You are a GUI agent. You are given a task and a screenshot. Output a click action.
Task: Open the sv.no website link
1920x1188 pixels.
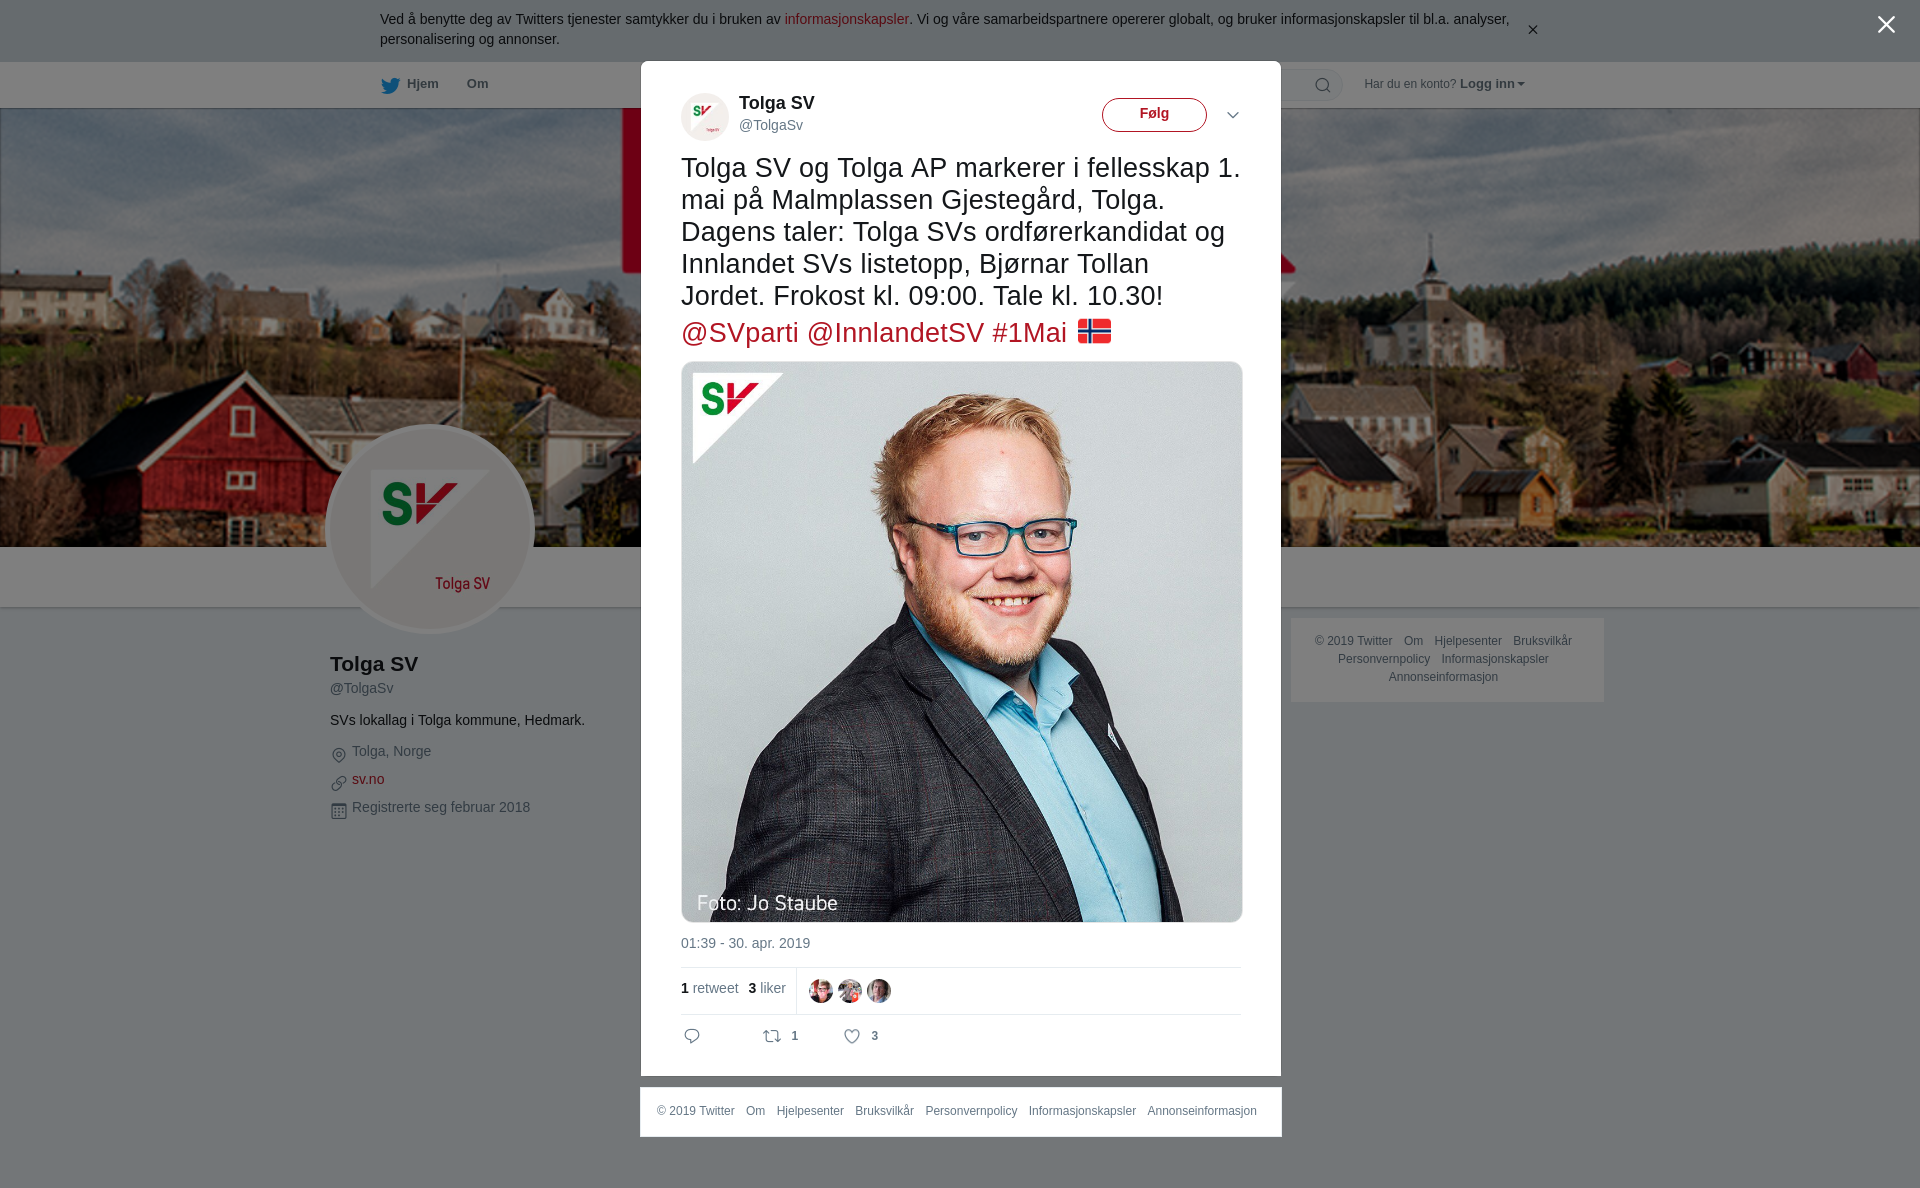tap(368, 779)
